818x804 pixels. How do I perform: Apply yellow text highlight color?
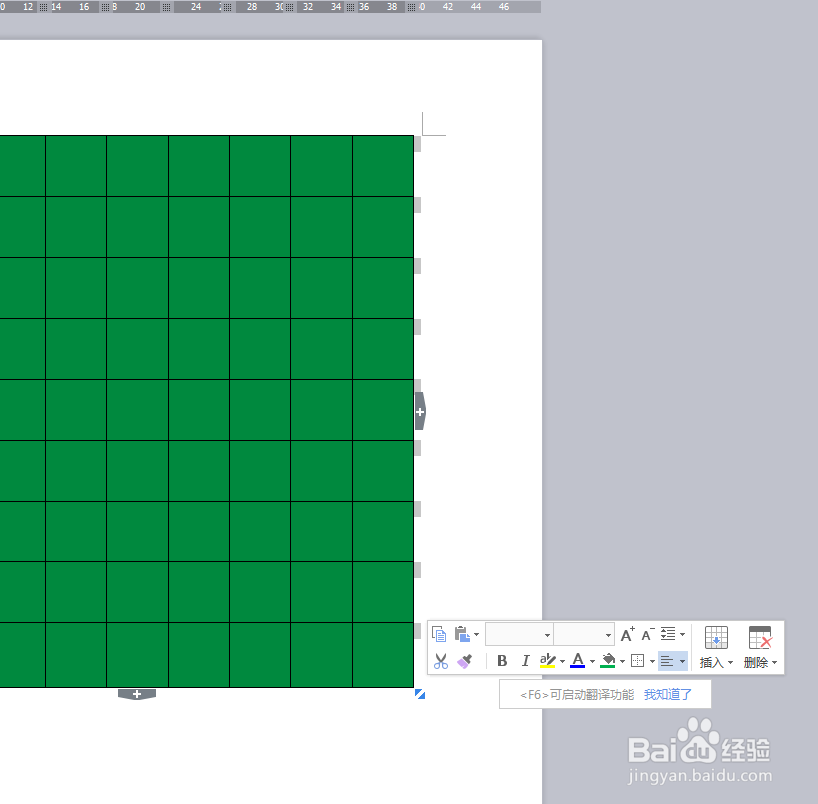coord(547,661)
